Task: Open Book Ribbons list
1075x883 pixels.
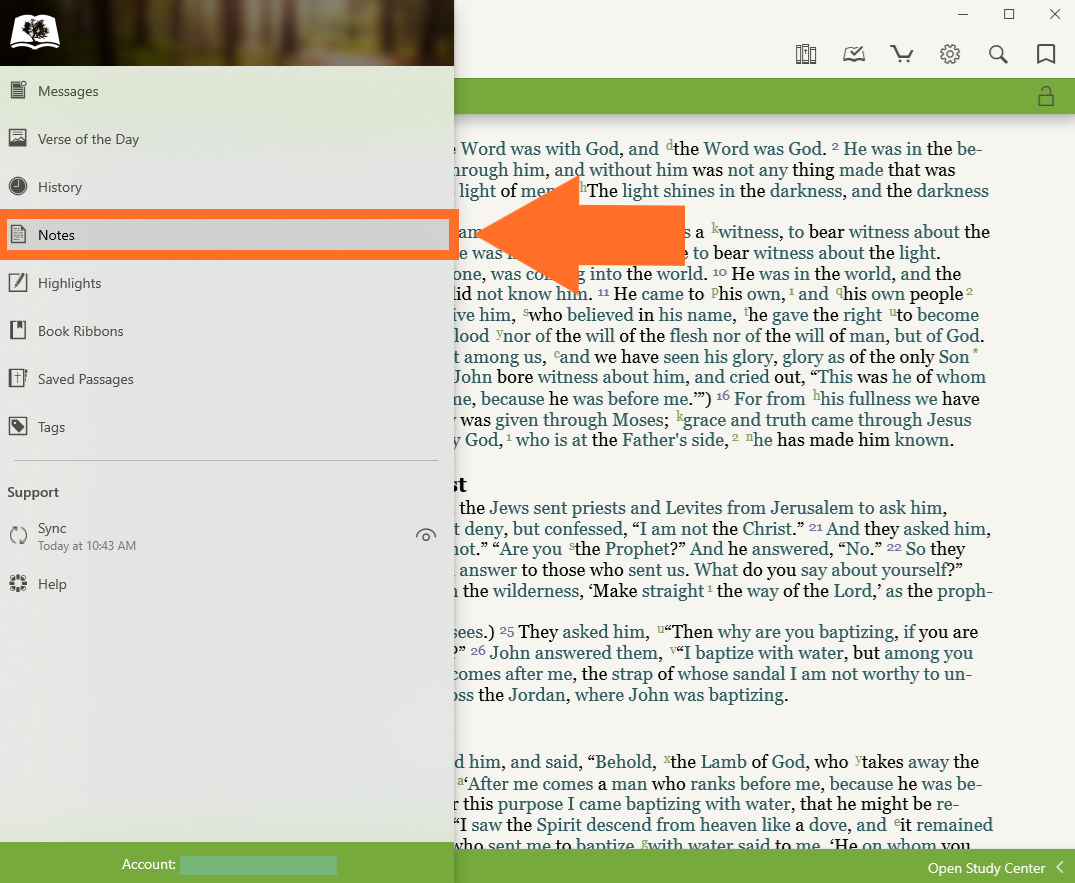Action: (x=80, y=331)
